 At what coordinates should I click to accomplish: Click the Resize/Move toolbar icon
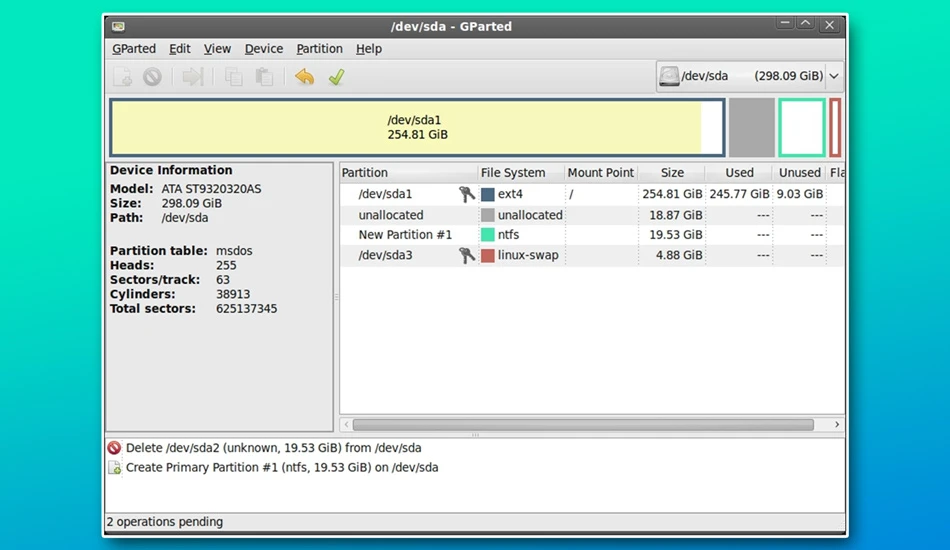(193, 77)
